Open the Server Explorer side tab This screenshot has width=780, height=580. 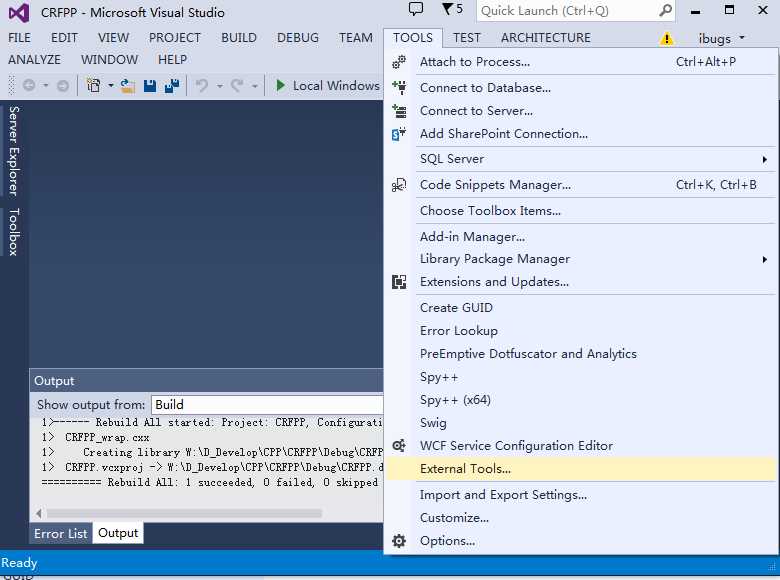[x=14, y=151]
